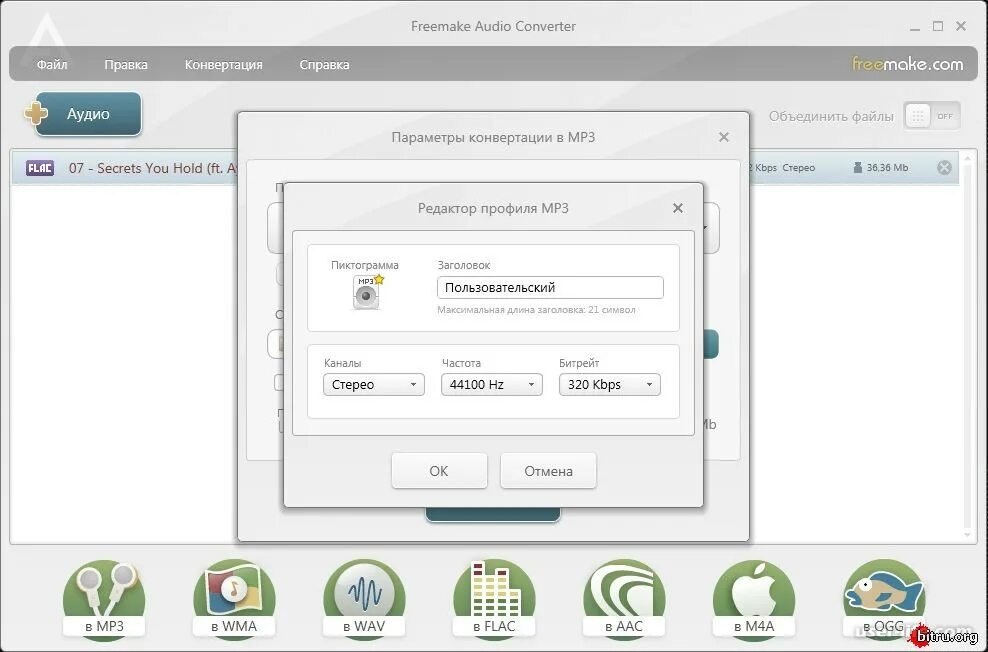Convert to MP3 via the earbuds icon

pos(105,599)
